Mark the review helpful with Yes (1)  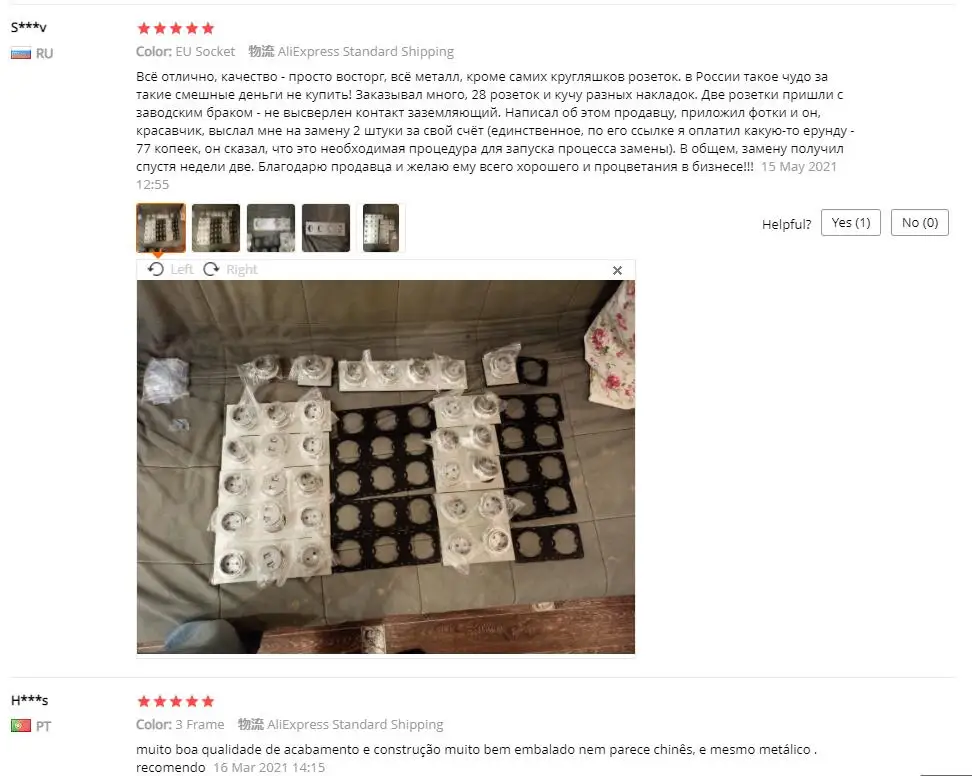pos(850,223)
